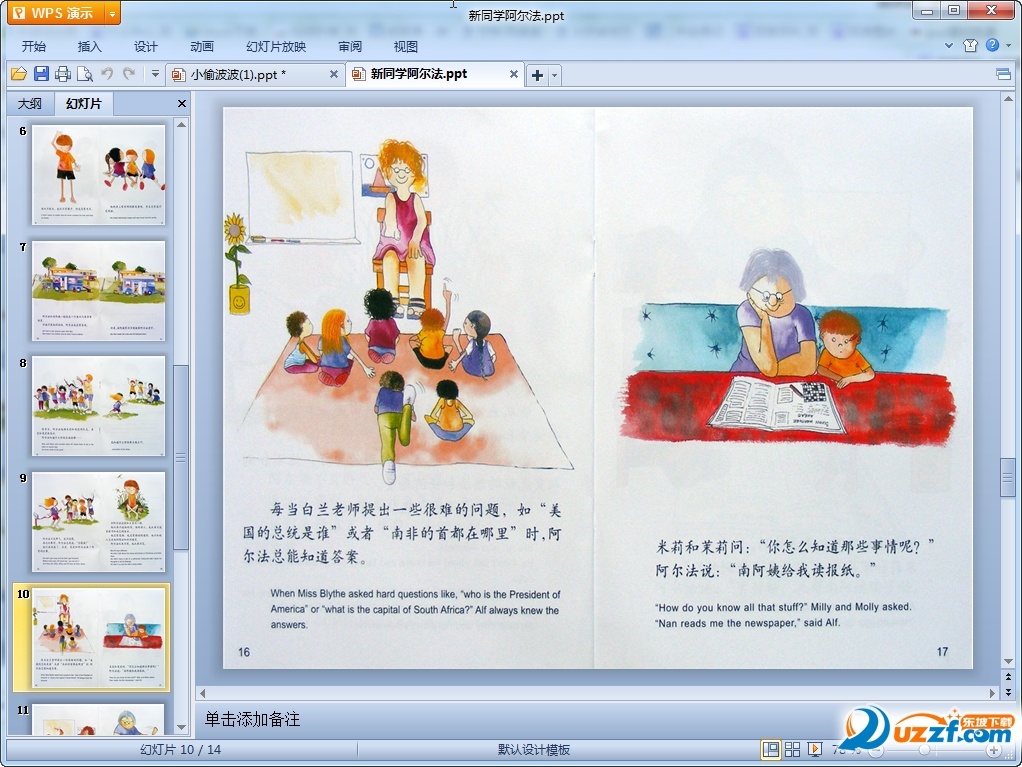Select the English text on page 17
The width and height of the screenshot is (1022, 767).
coord(783,615)
